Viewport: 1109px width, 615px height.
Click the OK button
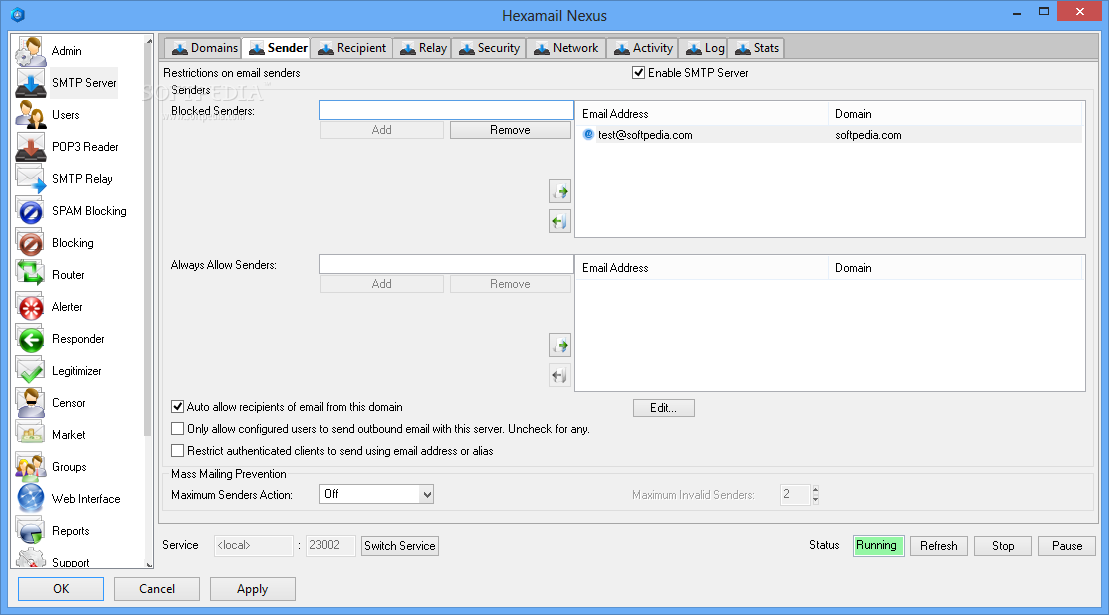tap(61, 589)
